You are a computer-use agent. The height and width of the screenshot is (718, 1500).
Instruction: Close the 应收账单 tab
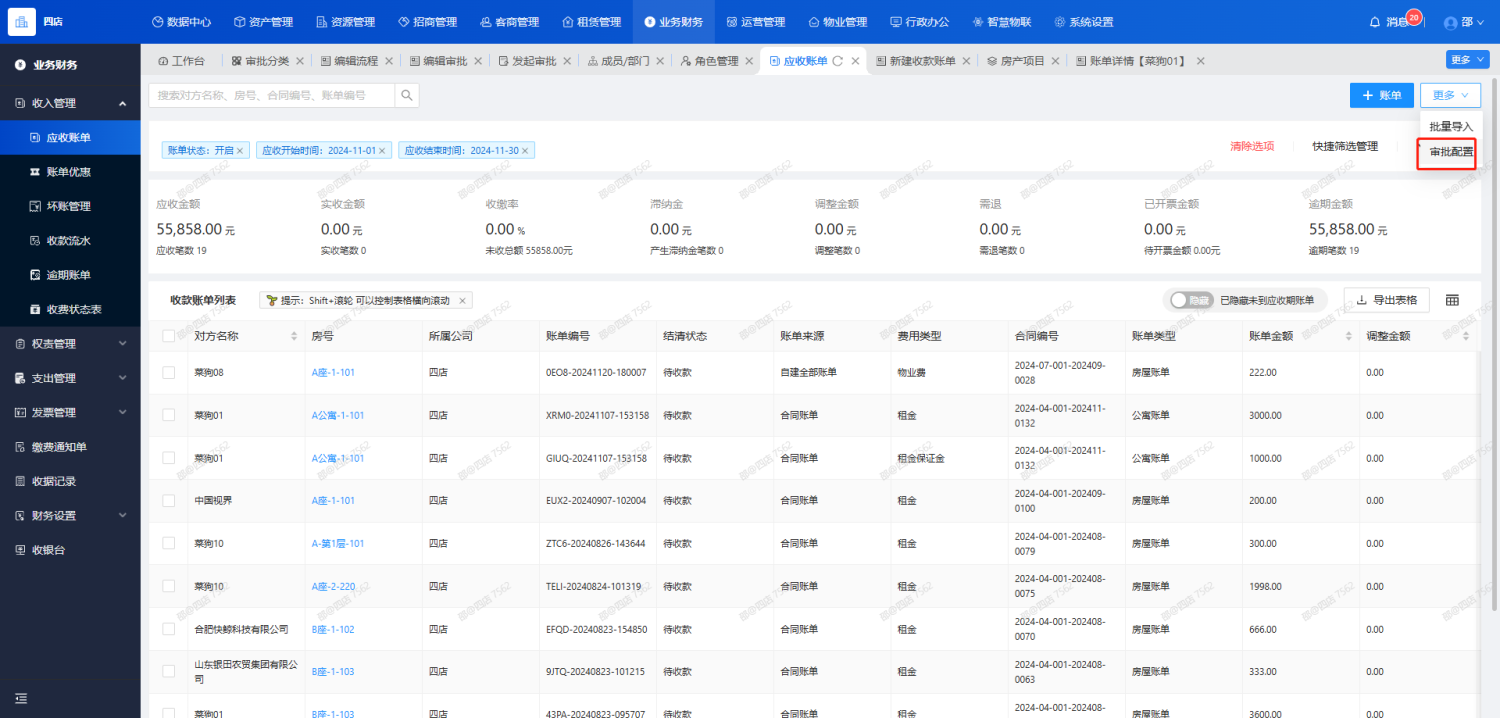(855, 61)
